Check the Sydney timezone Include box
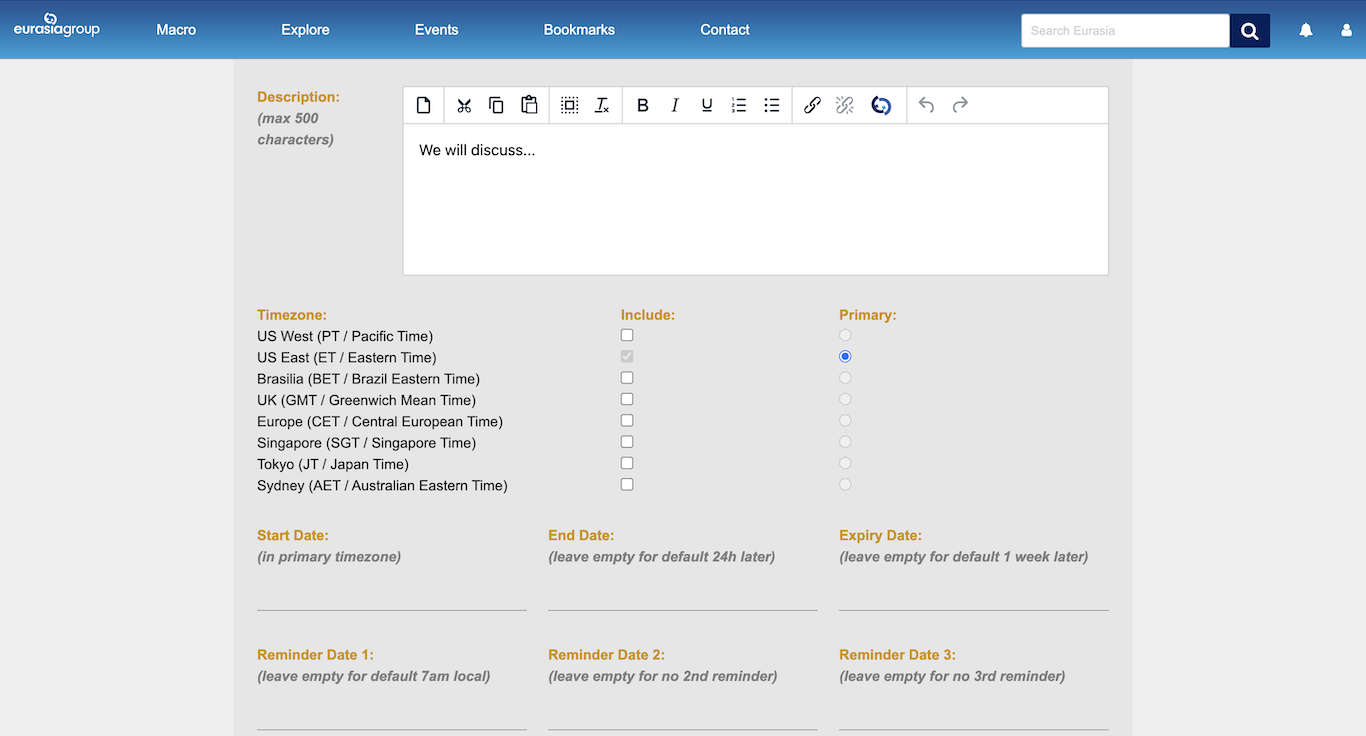 click(627, 485)
